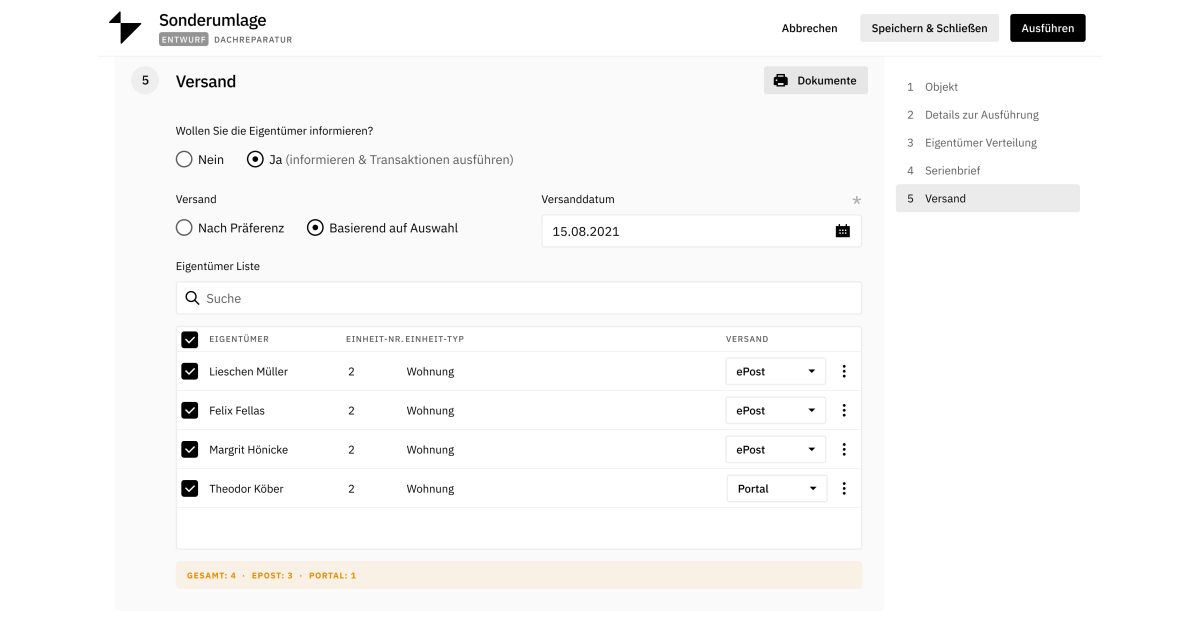Go to step 1 Objekt

(x=988, y=87)
